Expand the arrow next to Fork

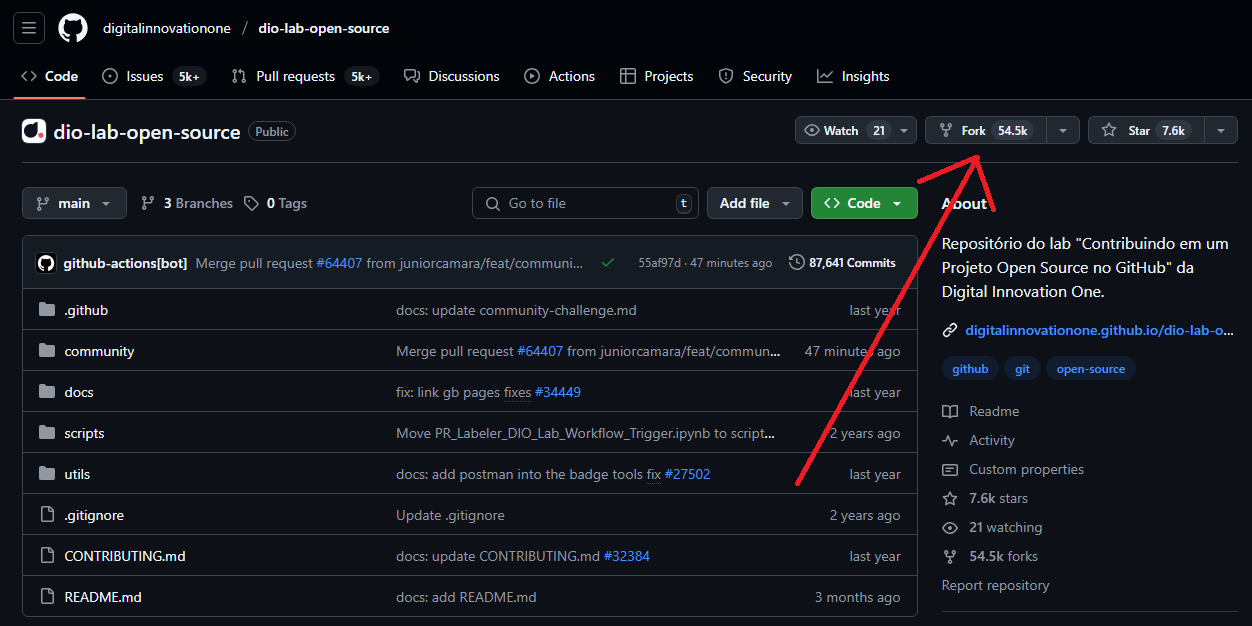tap(1063, 131)
